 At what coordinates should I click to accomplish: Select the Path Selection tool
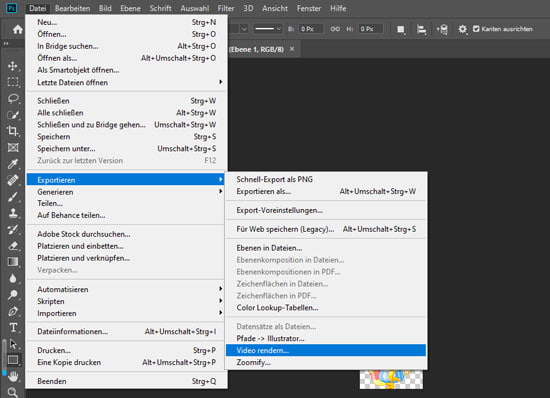13,344
